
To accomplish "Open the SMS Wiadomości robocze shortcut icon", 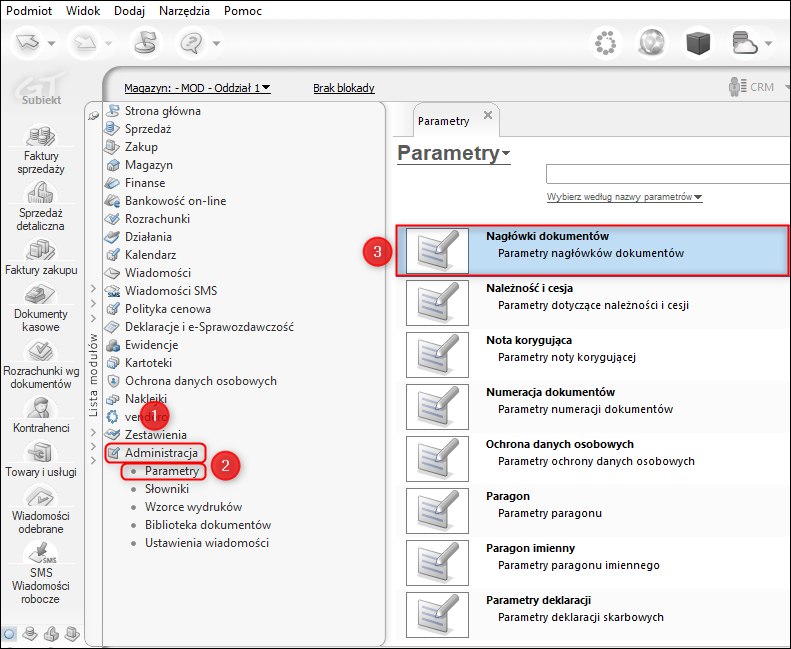I will coord(40,552).
